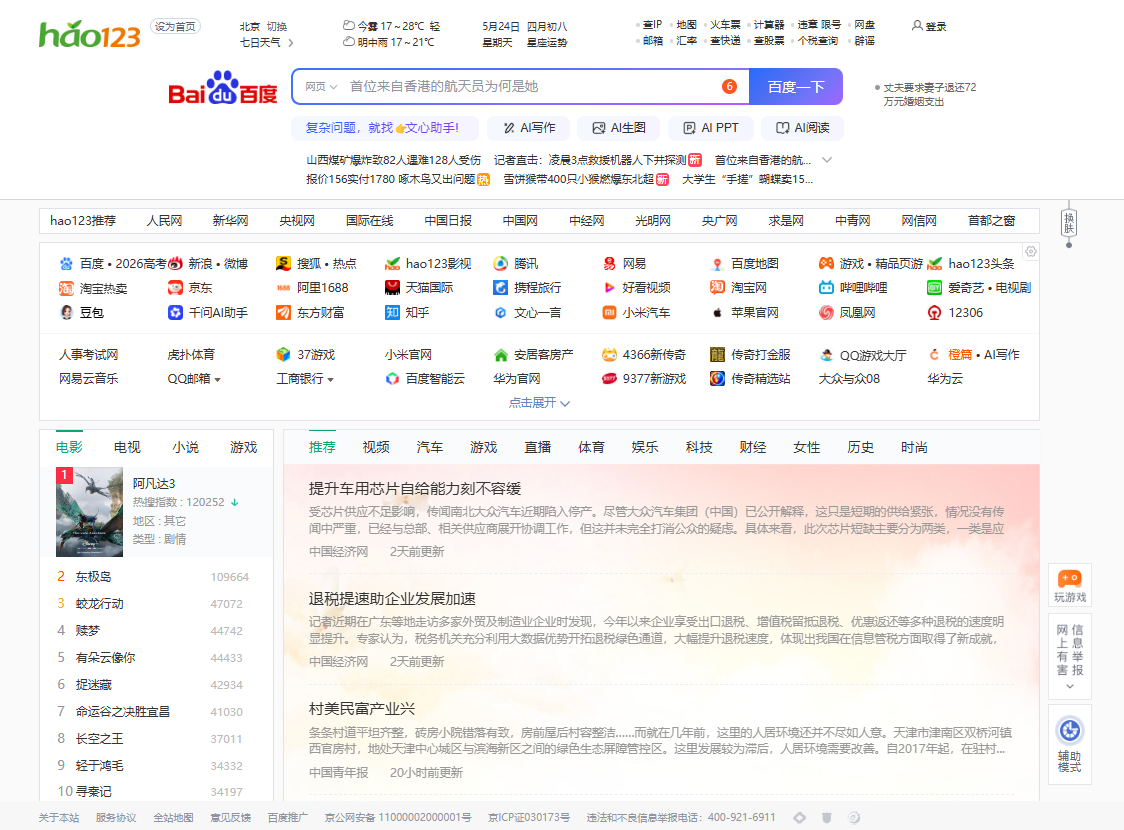Open the 哔哩哔哩 icon link

826,288
